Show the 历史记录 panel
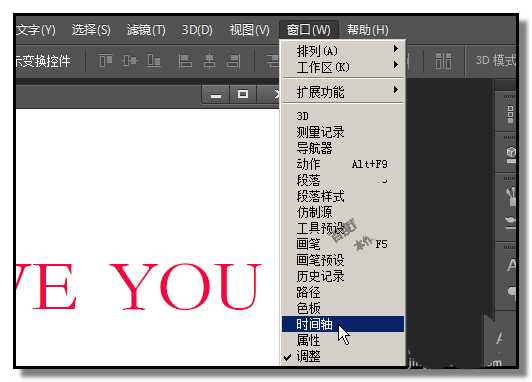532x382 pixels. [x=343, y=276]
